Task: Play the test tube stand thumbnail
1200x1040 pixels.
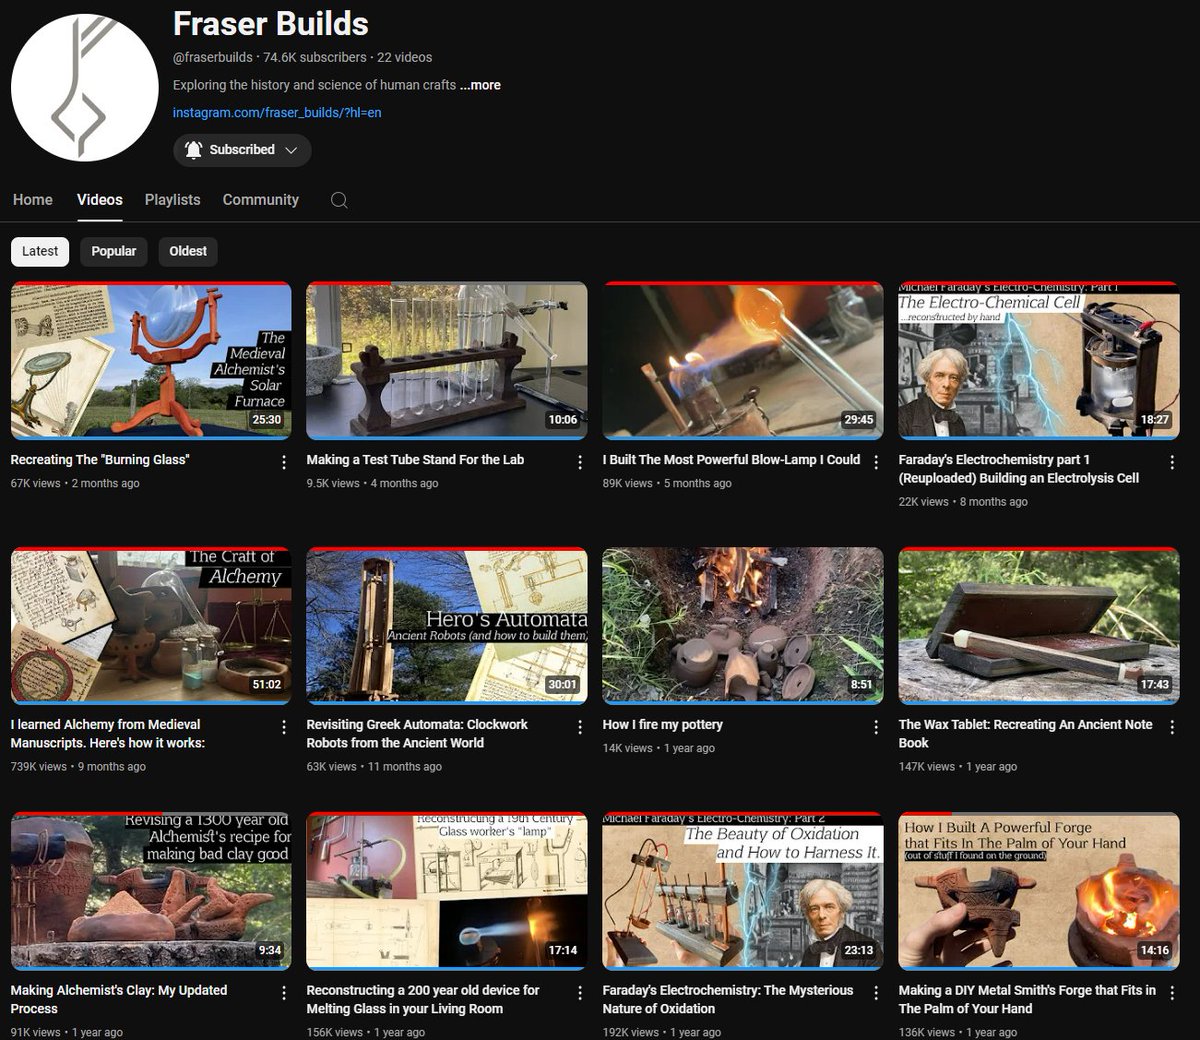Action: coord(447,360)
